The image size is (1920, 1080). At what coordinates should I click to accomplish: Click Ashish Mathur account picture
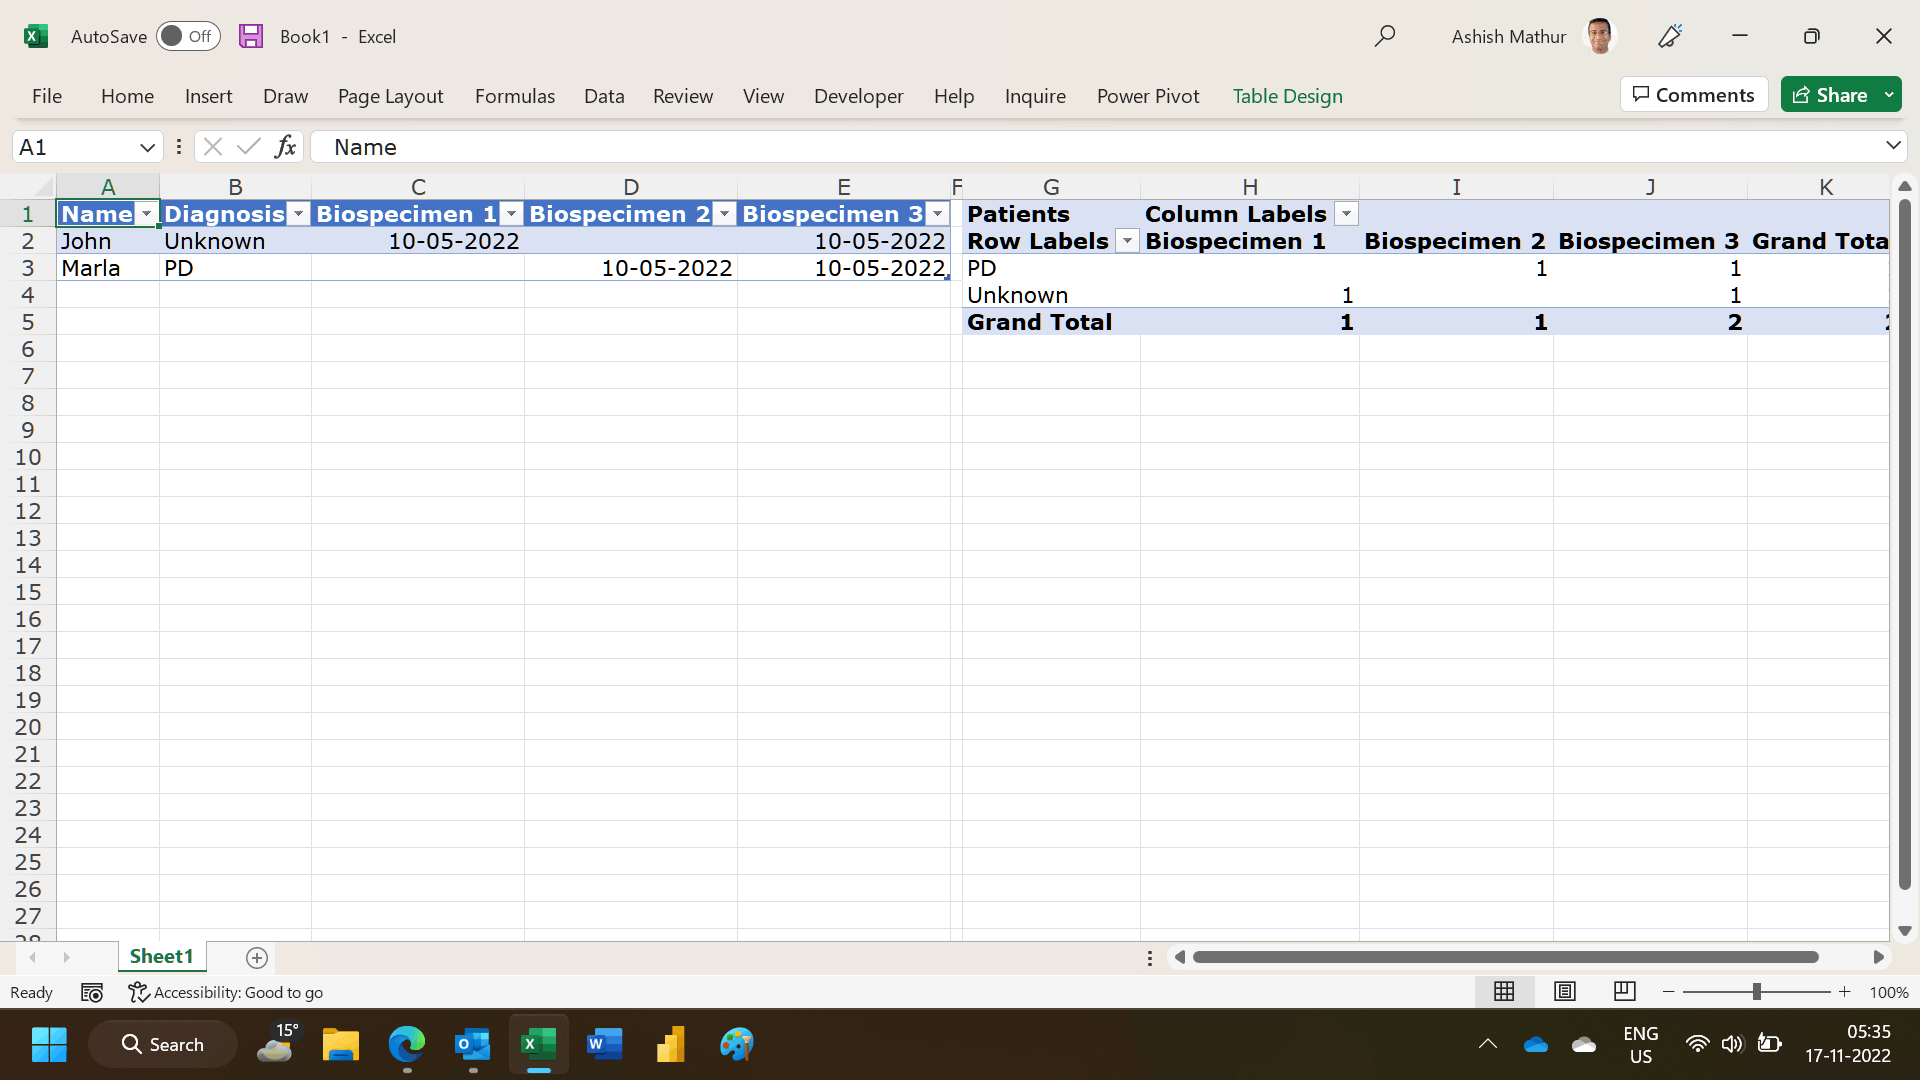point(1600,36)
